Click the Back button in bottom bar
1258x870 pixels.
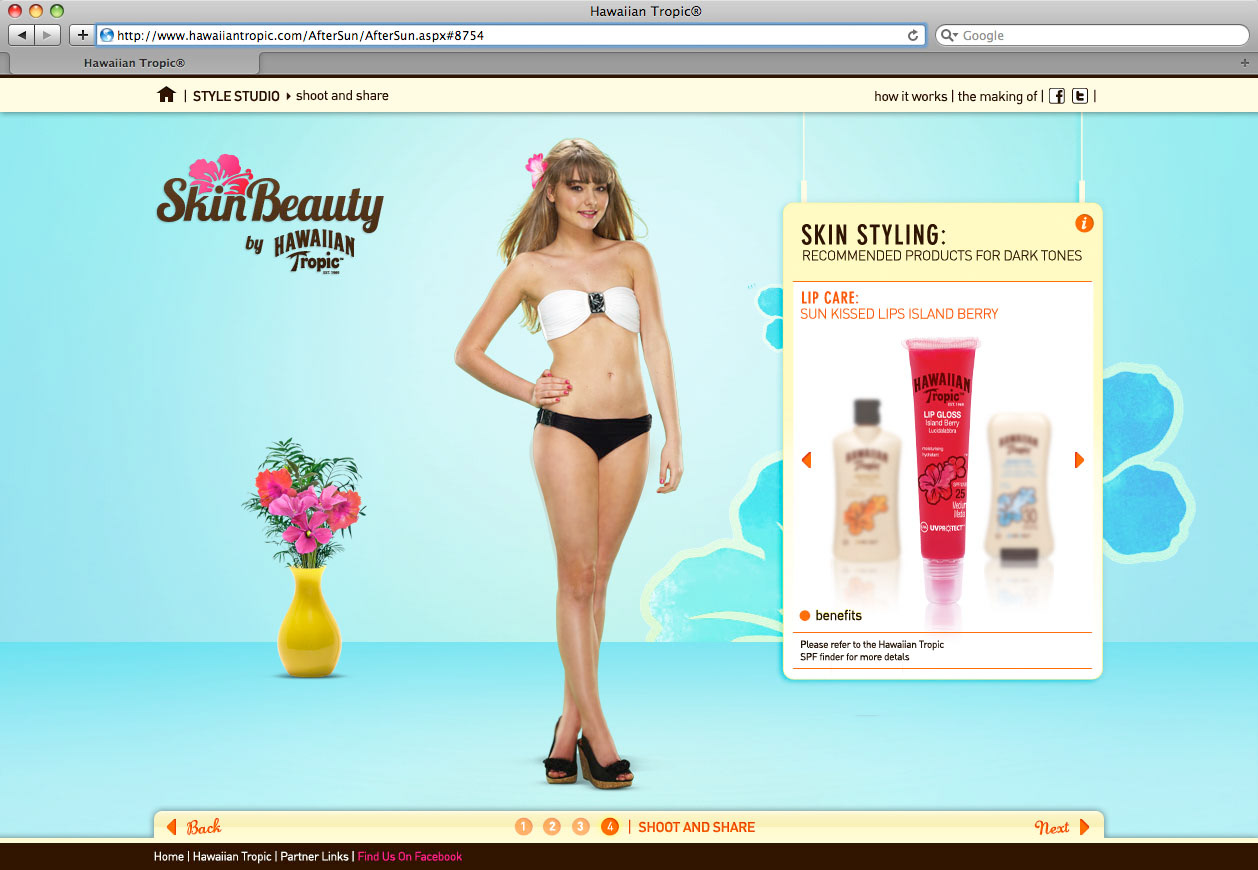pyautogui.click(x=194, y=827)
